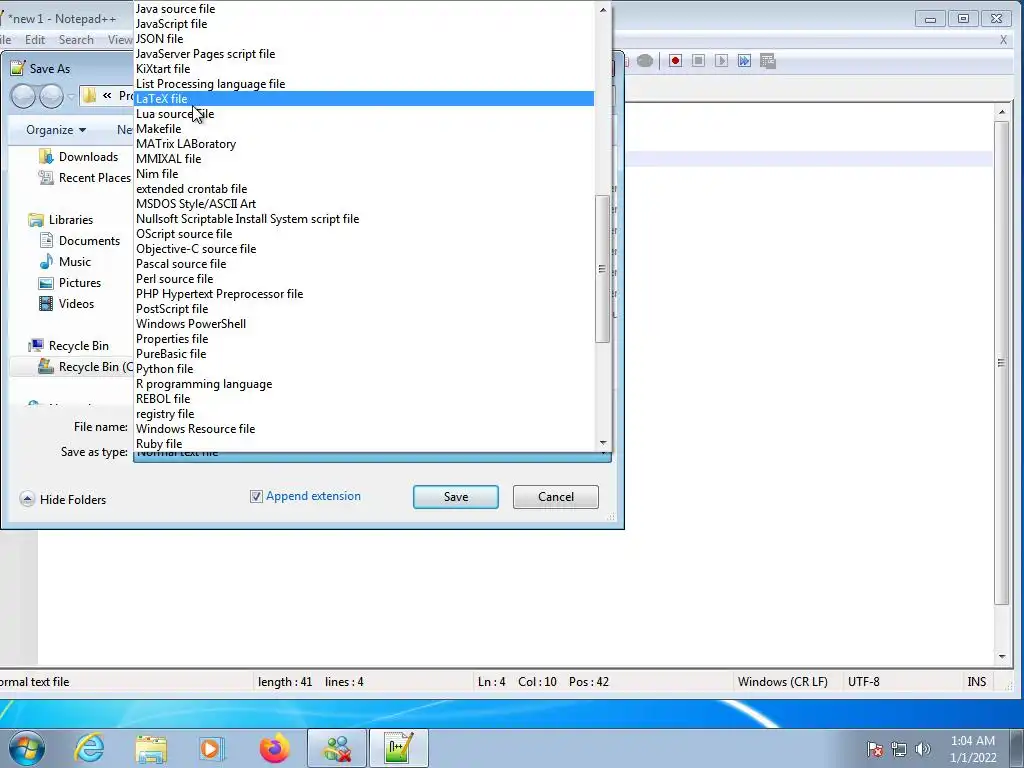Click the file type list's scrollbar thumb
Image resolution: width=1024 pixels, height=768 pixels.
pyautogui.click(x=602, y=268)
